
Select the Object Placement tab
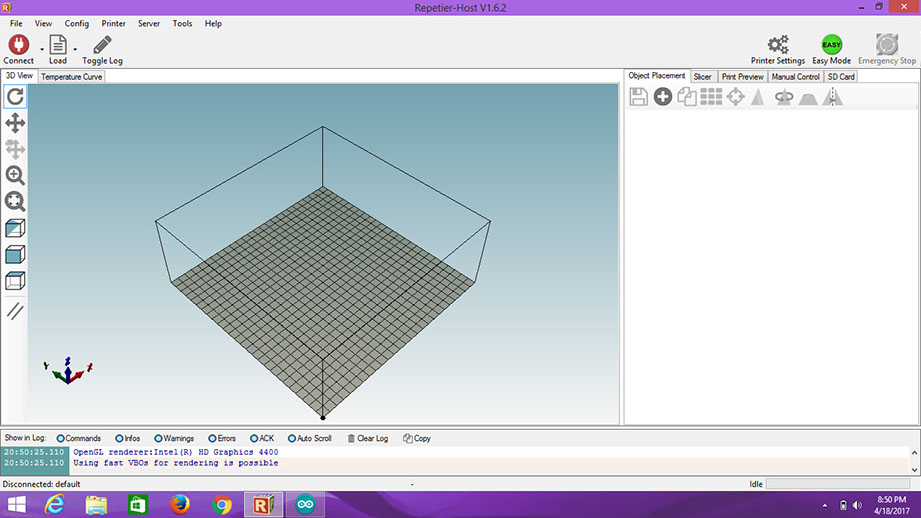point(657,76)
